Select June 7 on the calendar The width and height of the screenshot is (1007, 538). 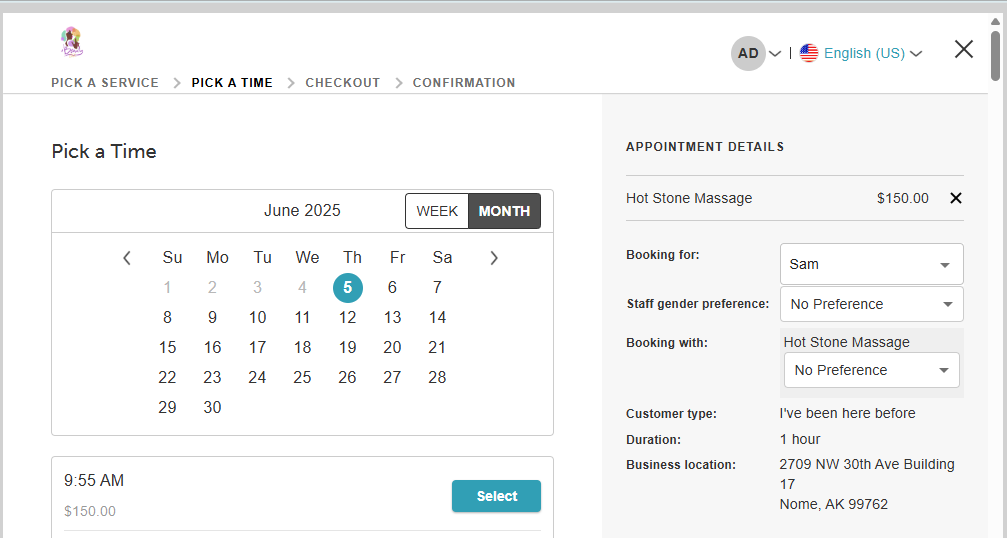click(x=437, y=288)
